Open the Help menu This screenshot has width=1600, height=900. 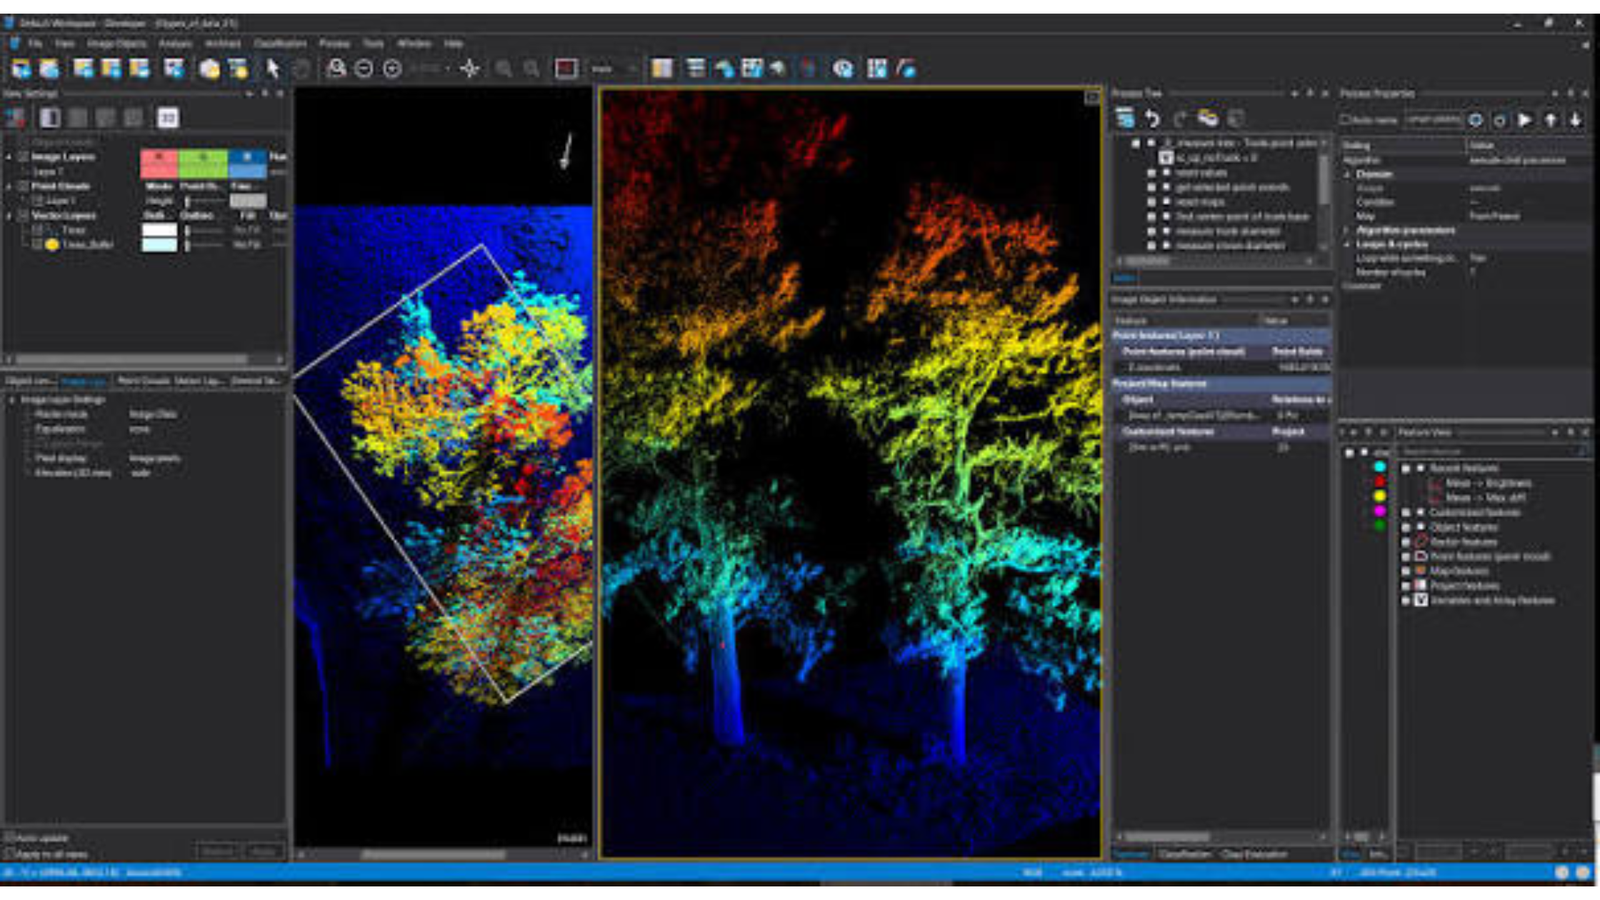(x=453, y=44)
